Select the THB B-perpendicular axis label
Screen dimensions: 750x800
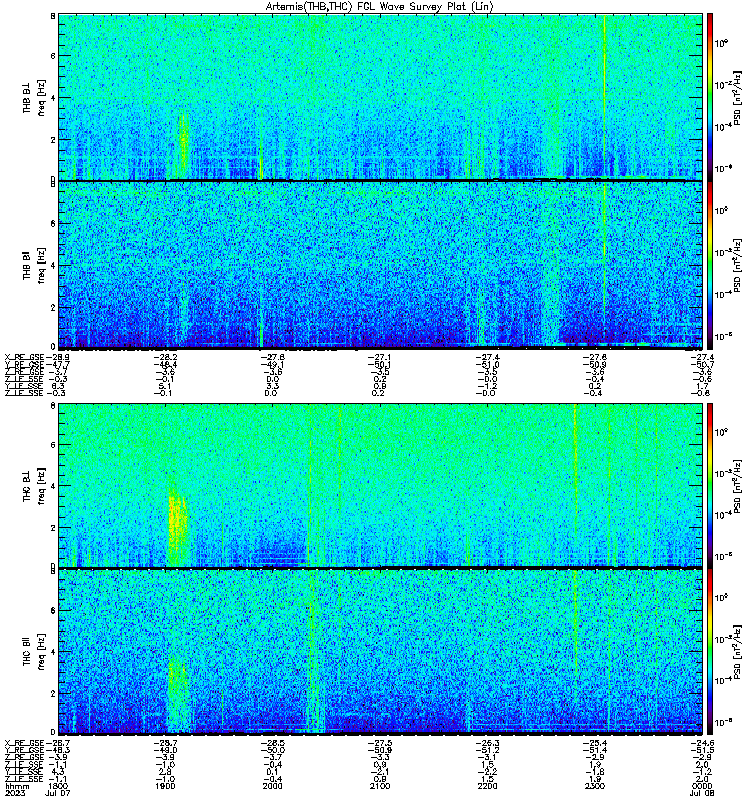27,96
